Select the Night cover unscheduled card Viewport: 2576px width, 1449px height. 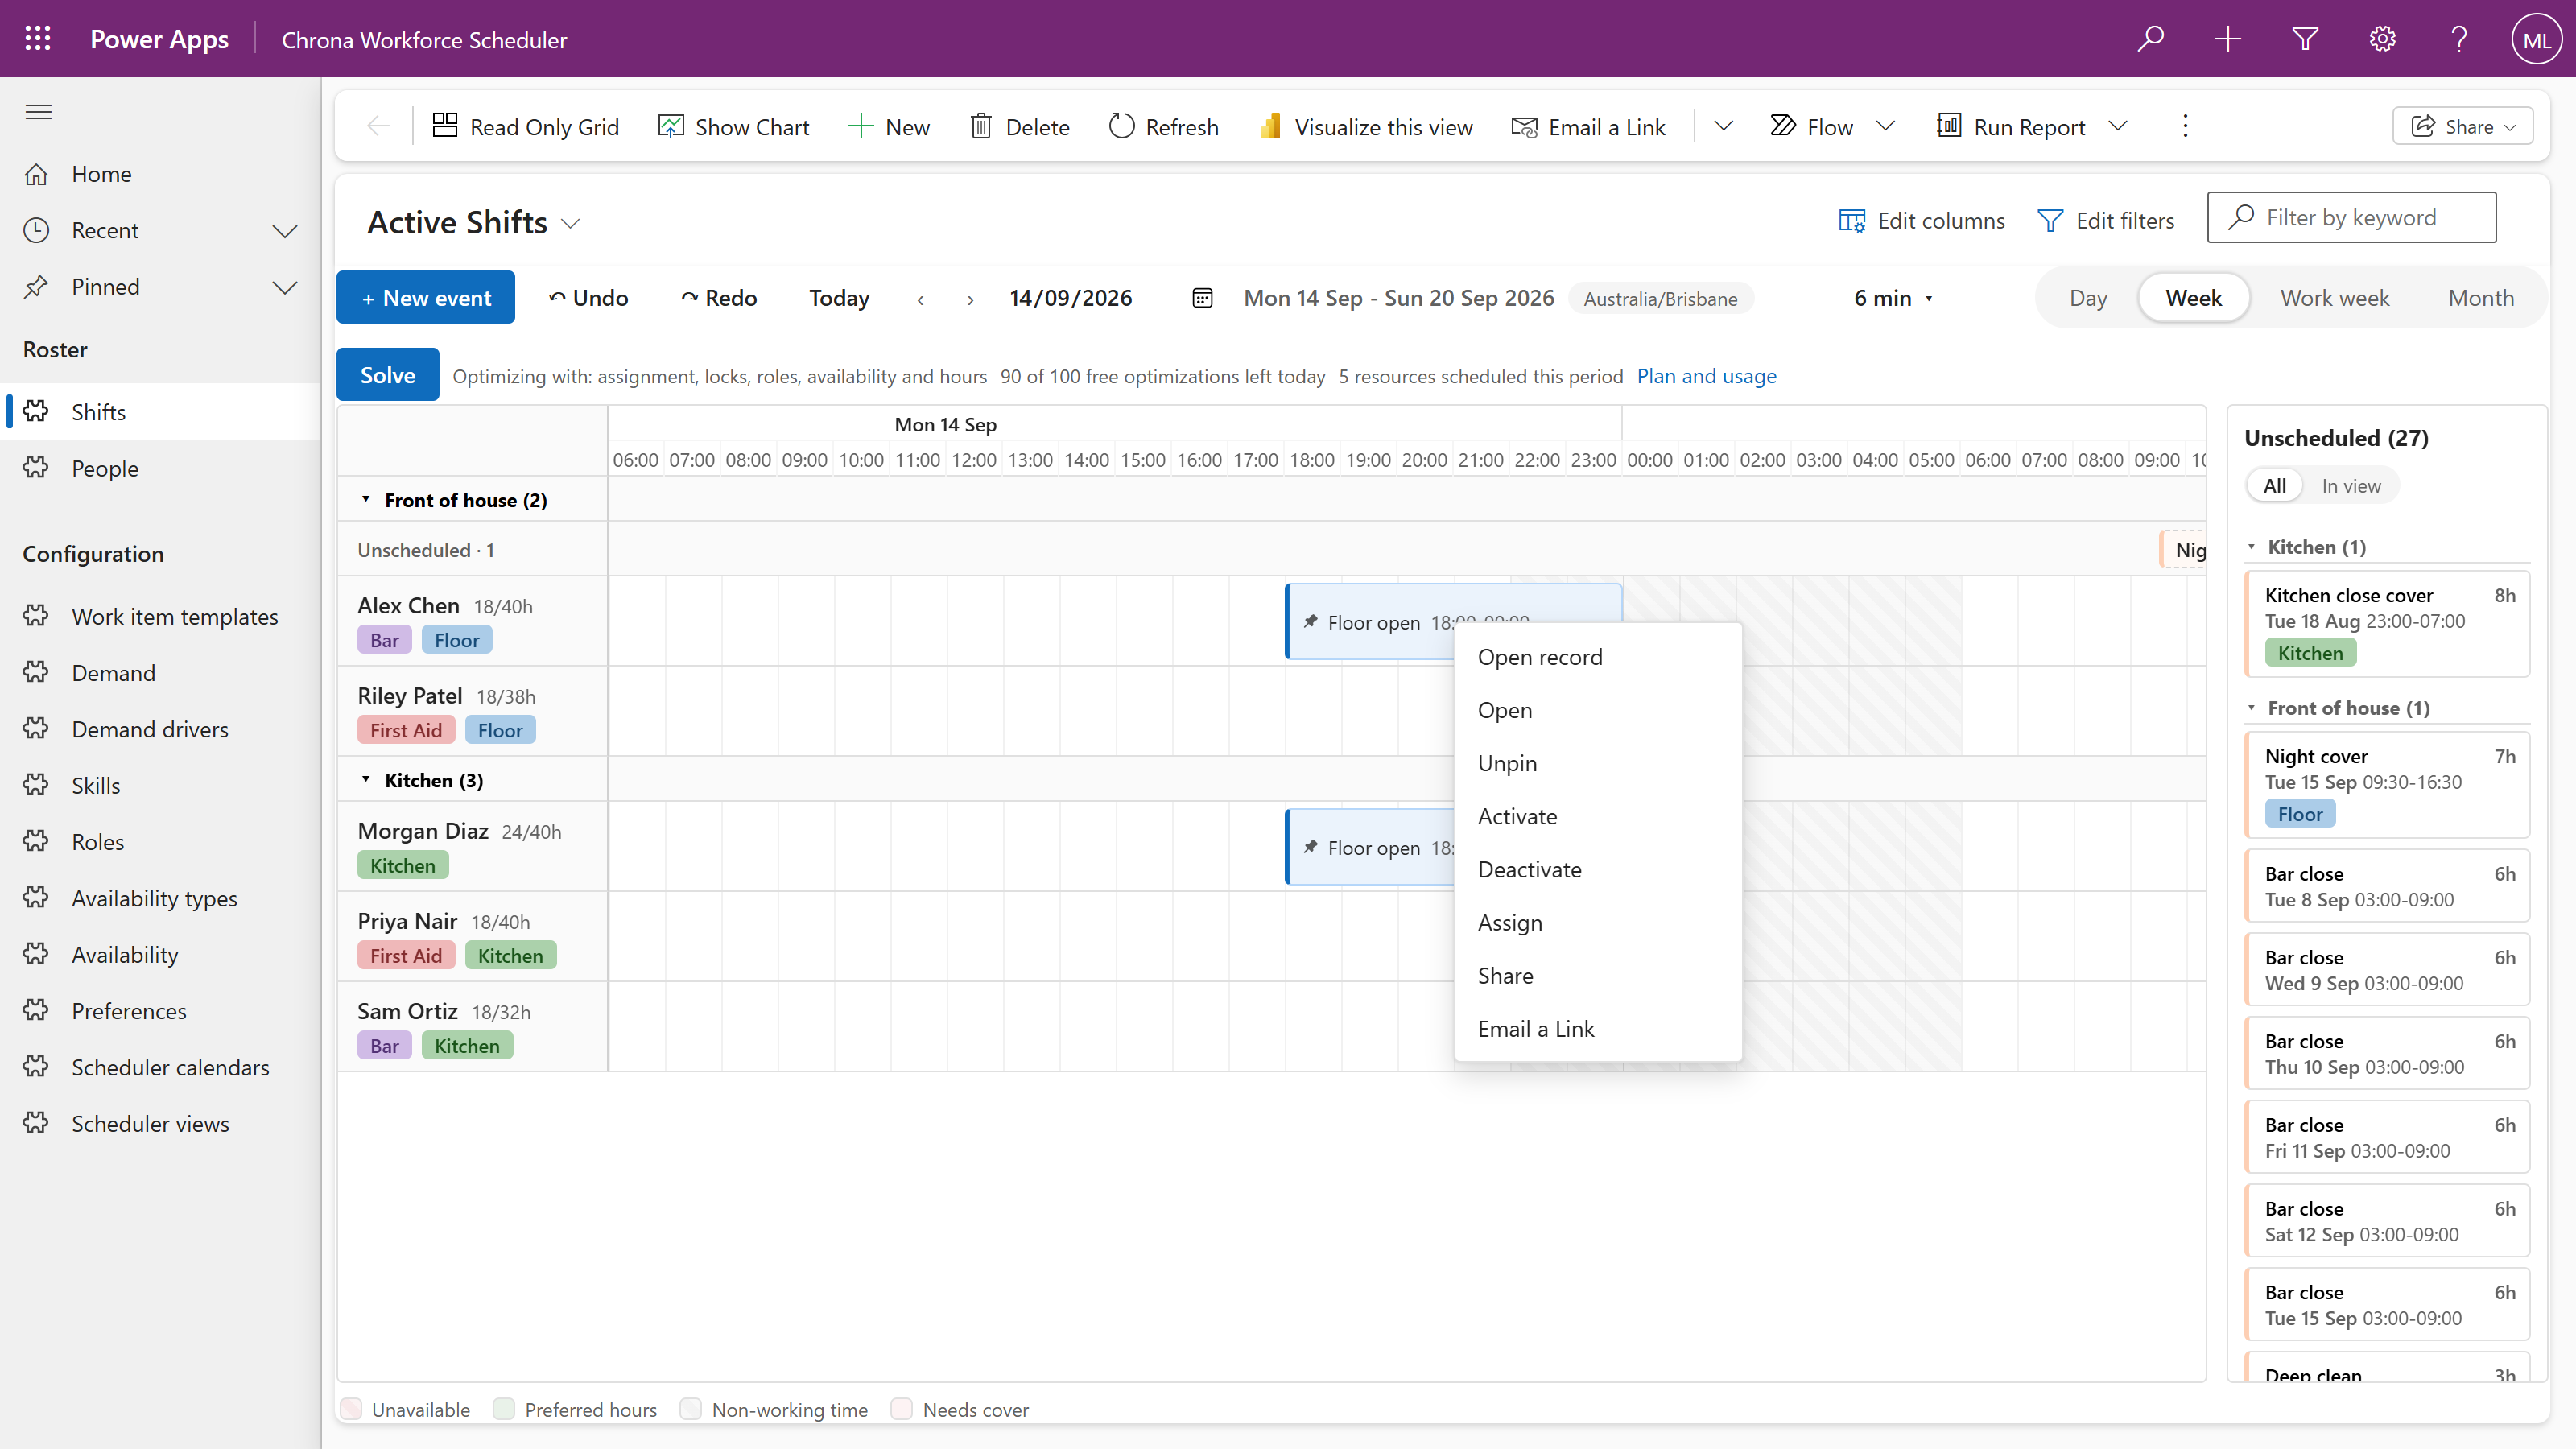point(2387,784)
